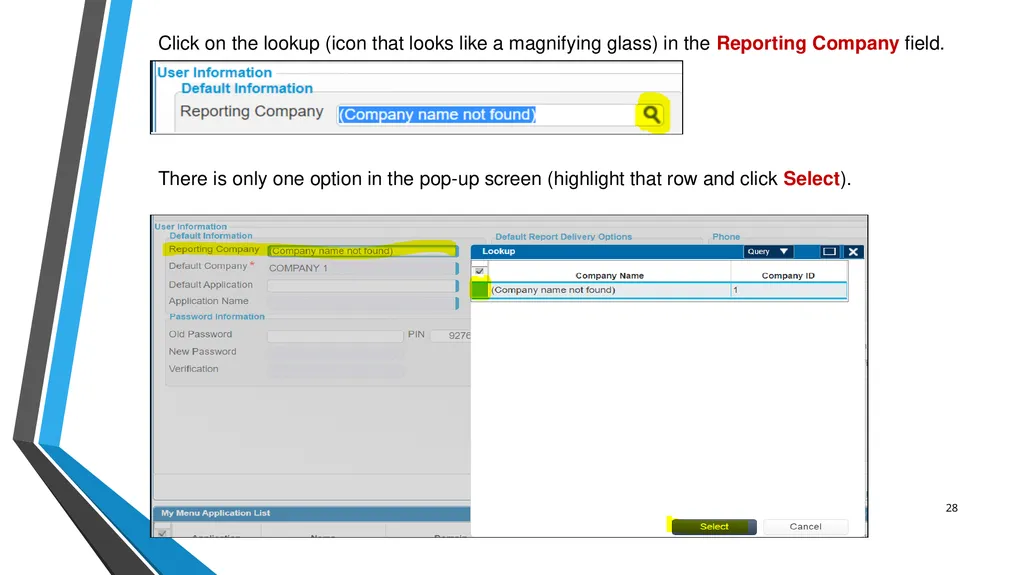The width and height of the screenshot is (1024, 575).
Task: Select the green row marker in Lookup
Action: 480,289
